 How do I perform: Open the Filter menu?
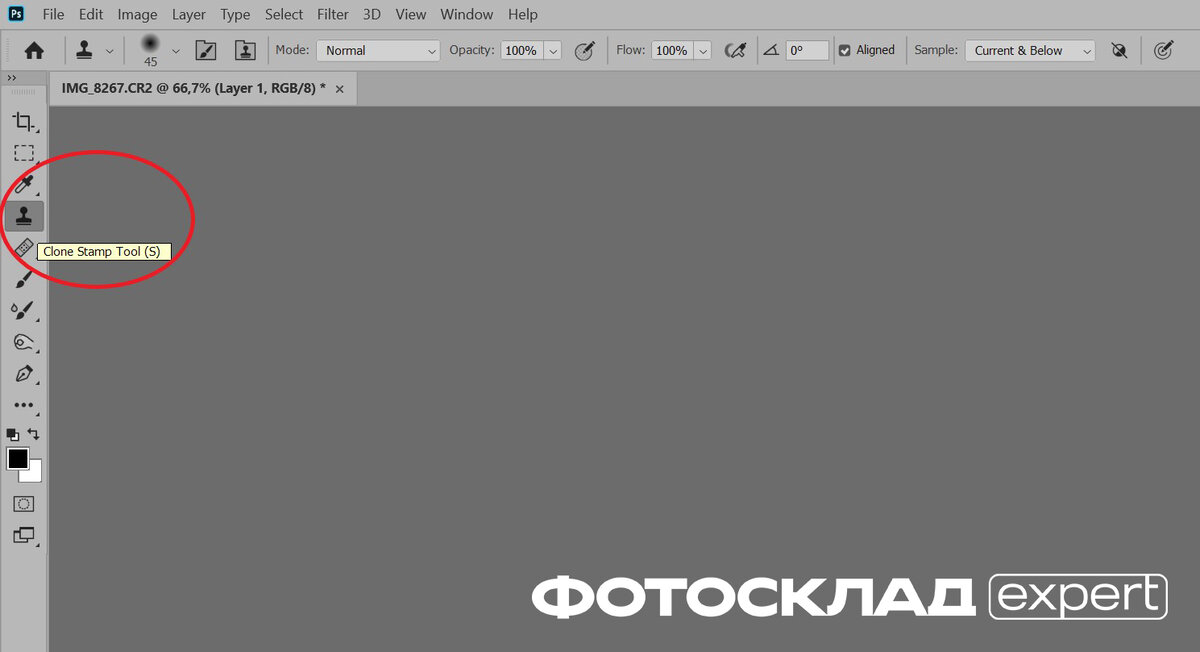pos(332,14)
